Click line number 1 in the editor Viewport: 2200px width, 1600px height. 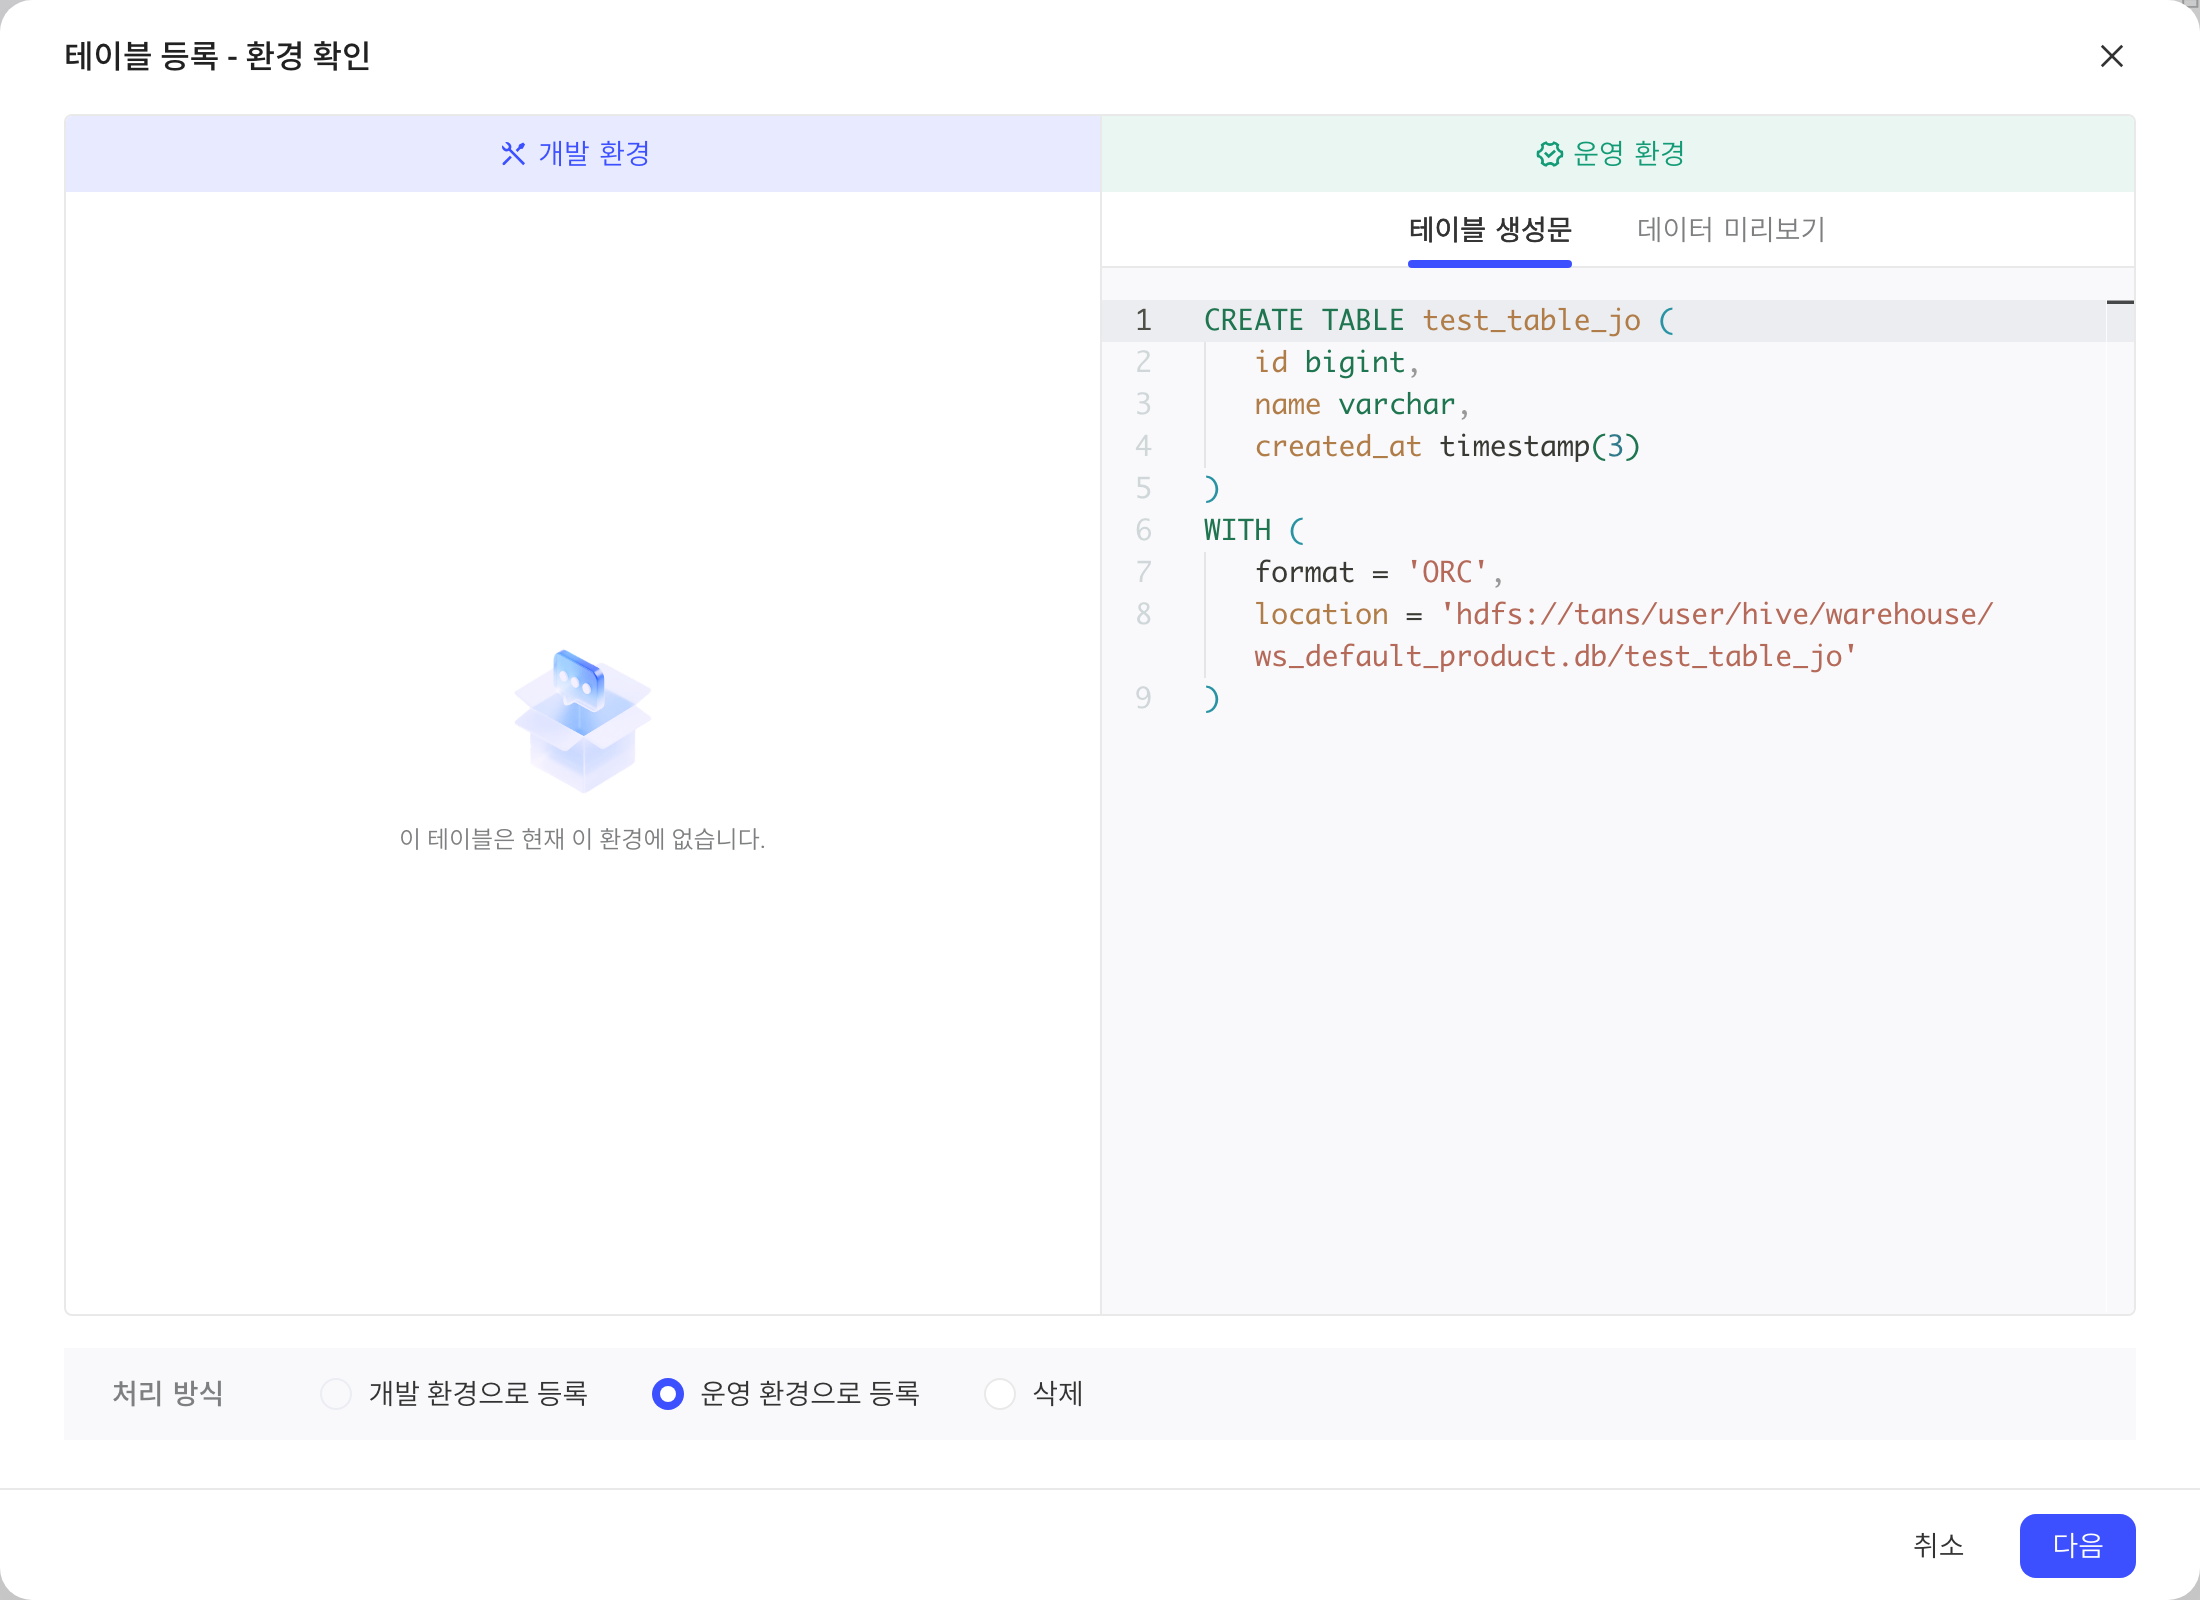click(x=1144, y=320)
